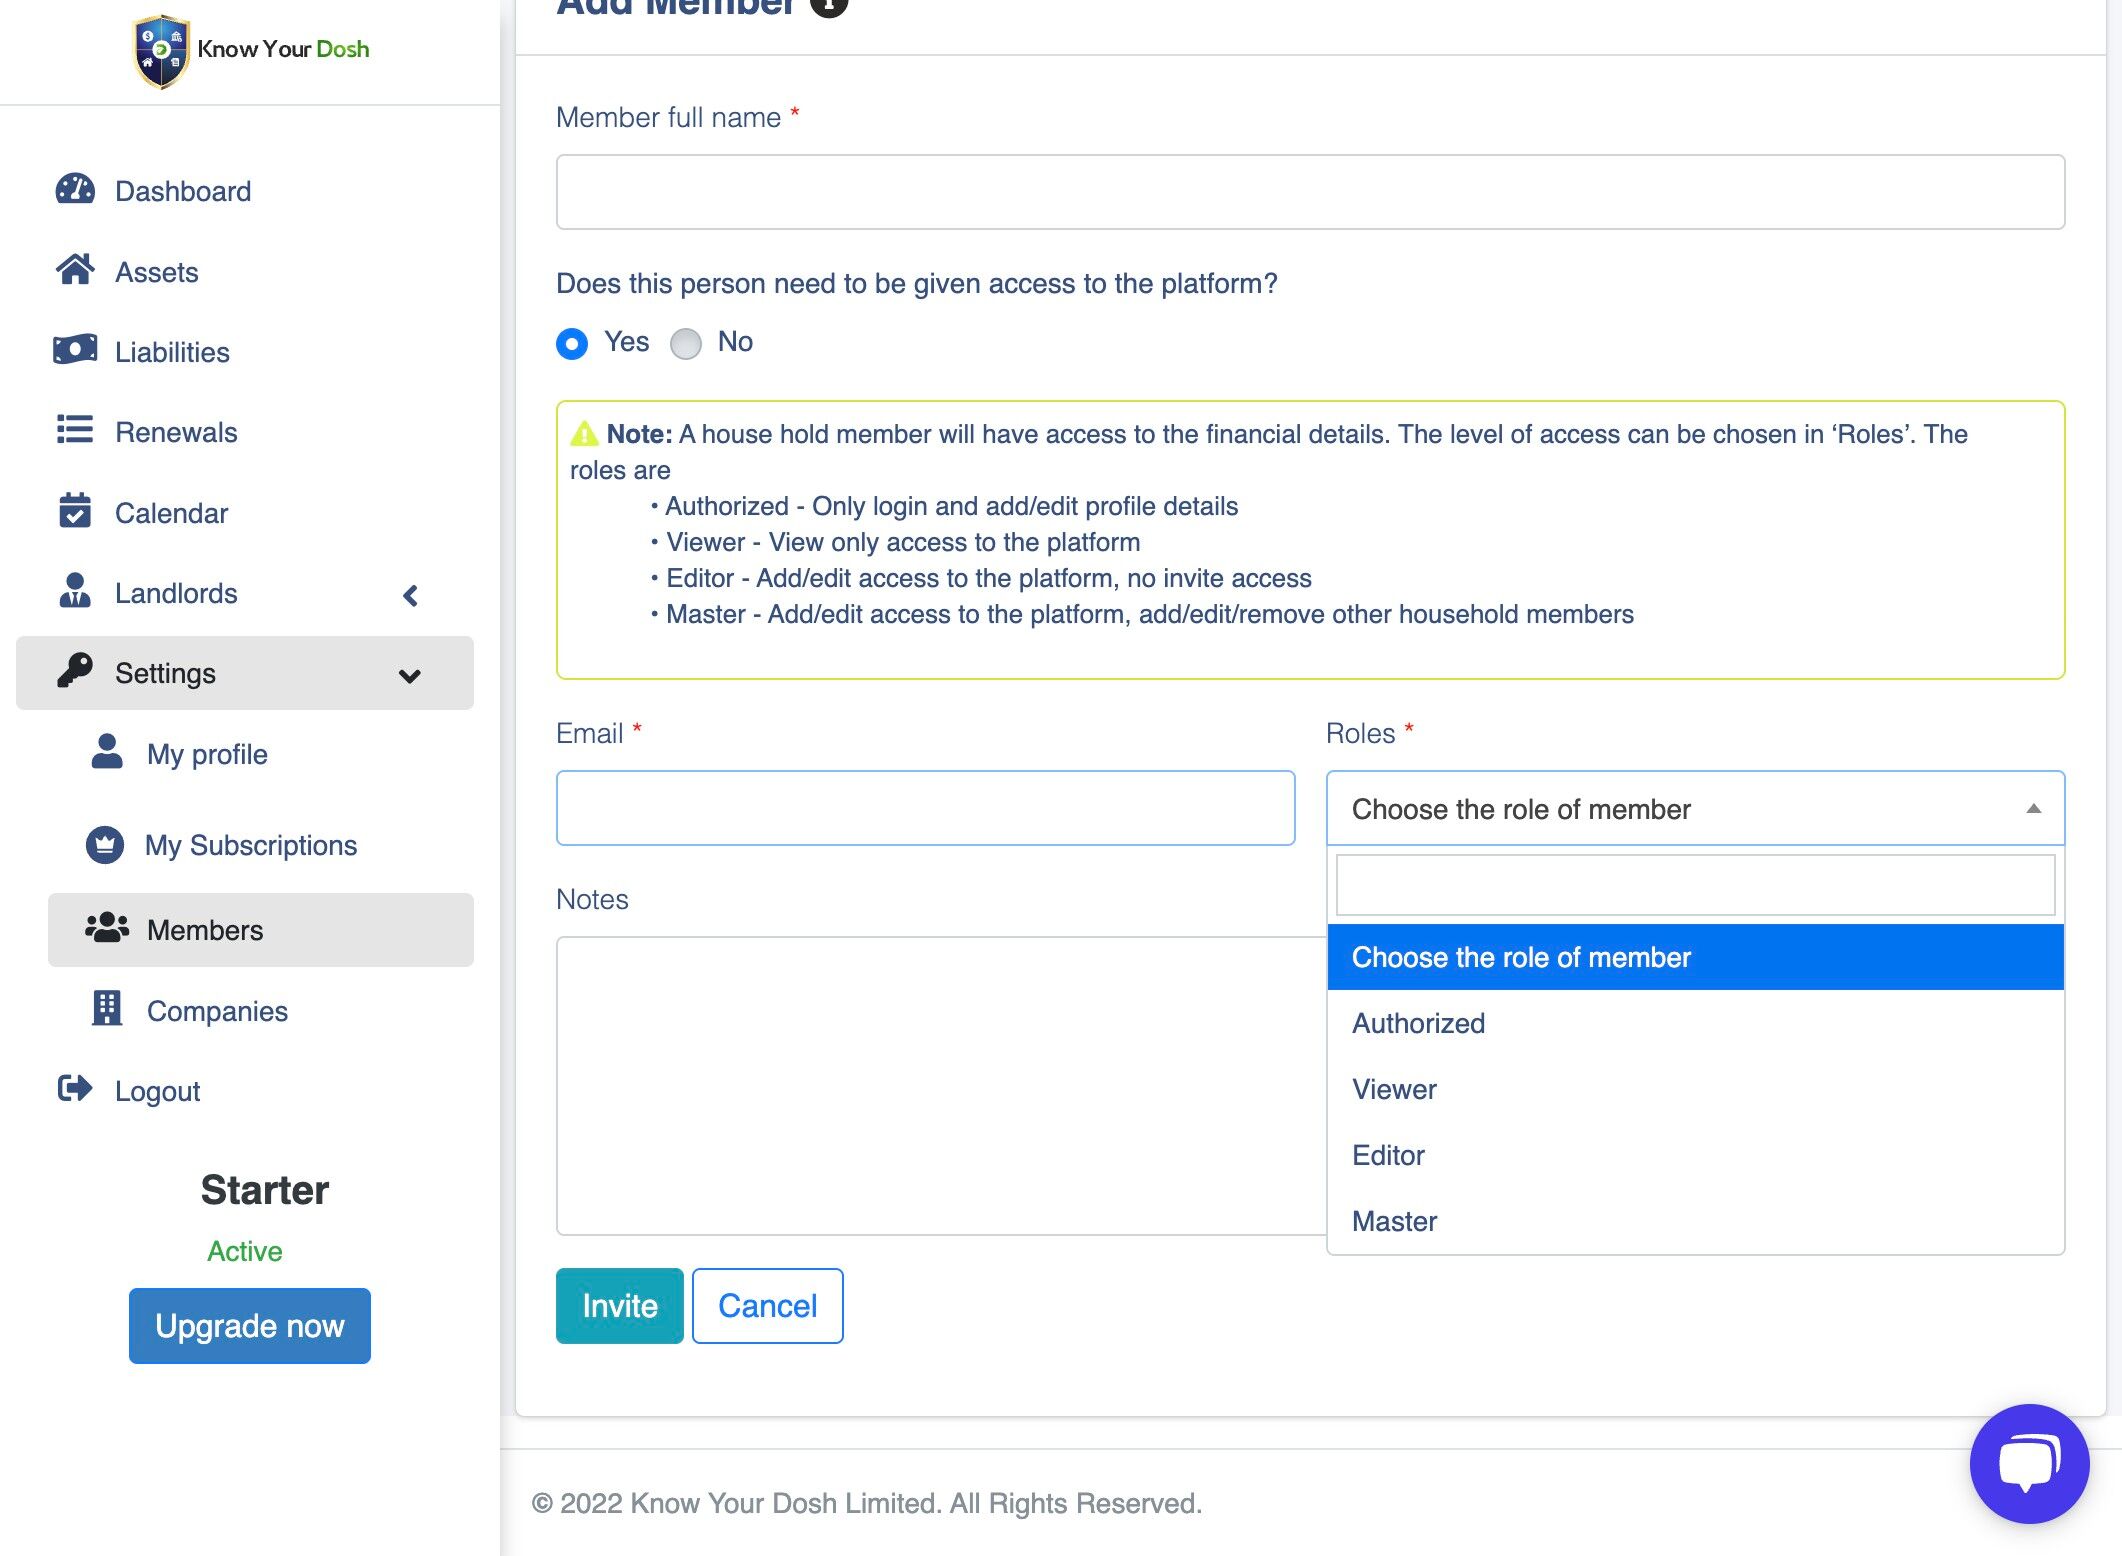Select No for platform access
The width and height of the screenshot is (2122, 1556).
(x=686, y=344)
